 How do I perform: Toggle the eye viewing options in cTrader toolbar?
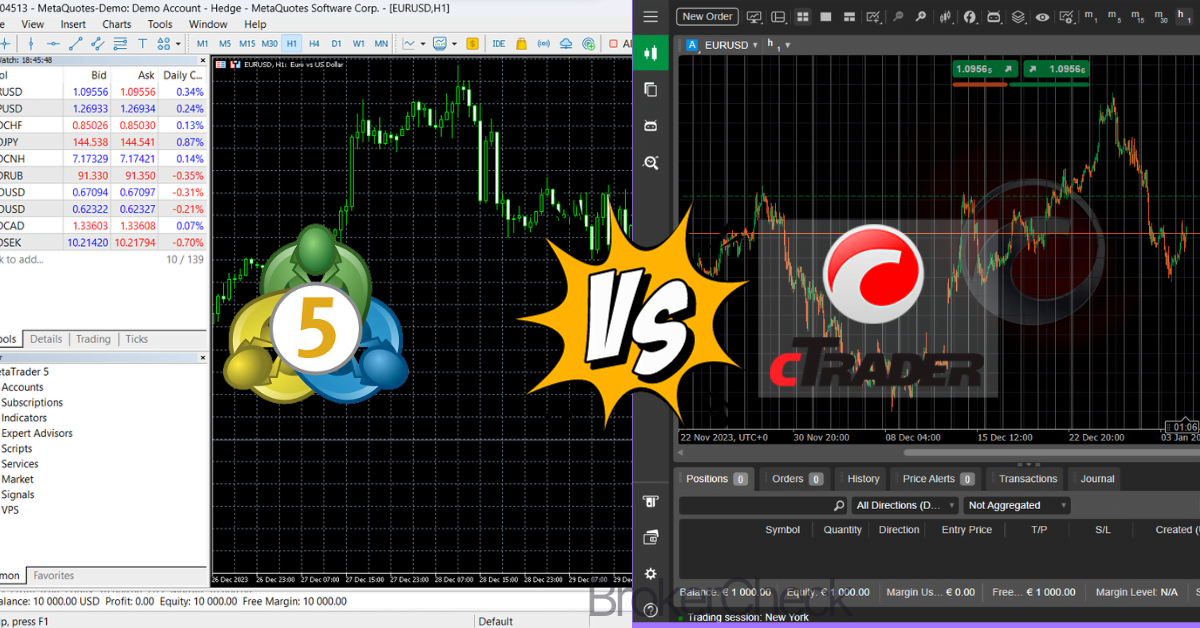click(1042, 17)
